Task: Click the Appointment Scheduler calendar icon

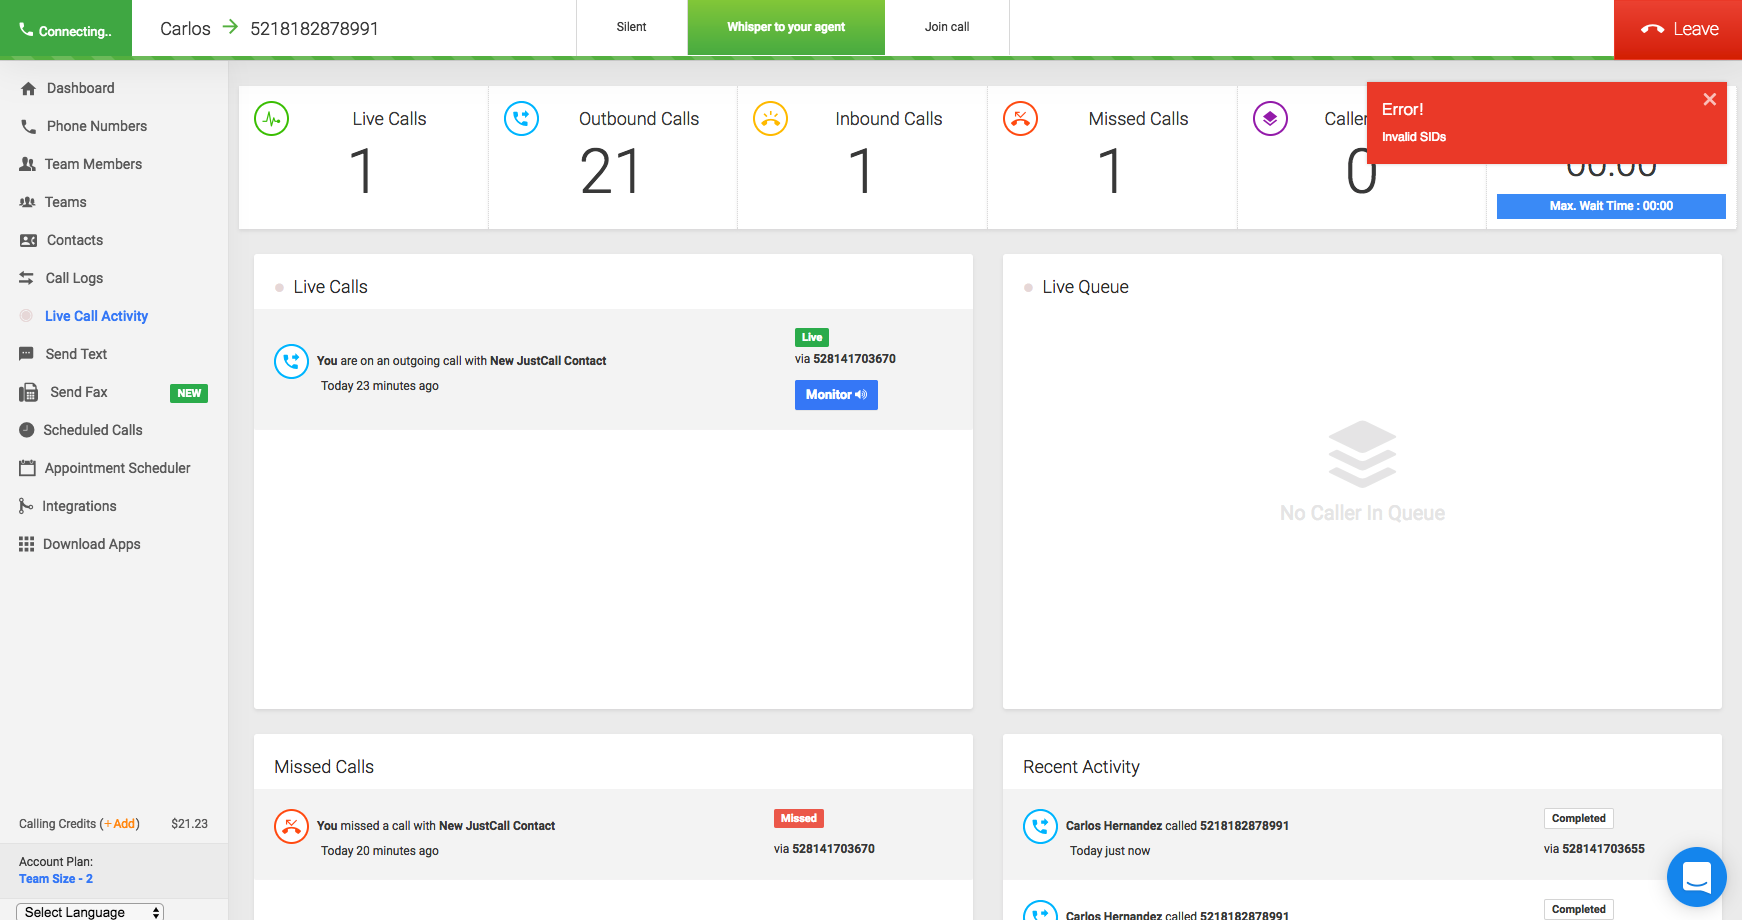Action: (x=27, y=467)
